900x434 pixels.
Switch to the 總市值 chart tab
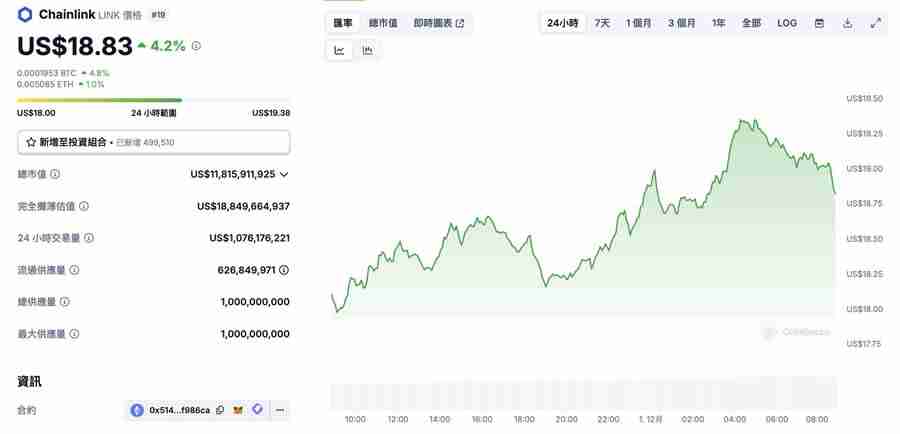coord(382,23)
